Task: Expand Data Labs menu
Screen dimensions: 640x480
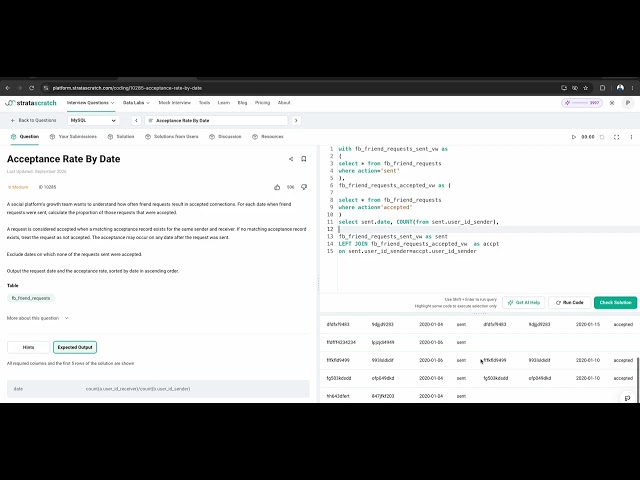Action: (x=136, y=103)
